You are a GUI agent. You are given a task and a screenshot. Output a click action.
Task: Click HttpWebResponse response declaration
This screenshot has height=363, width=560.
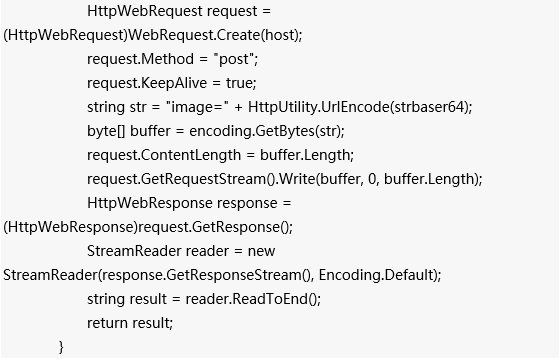point(189,203)
